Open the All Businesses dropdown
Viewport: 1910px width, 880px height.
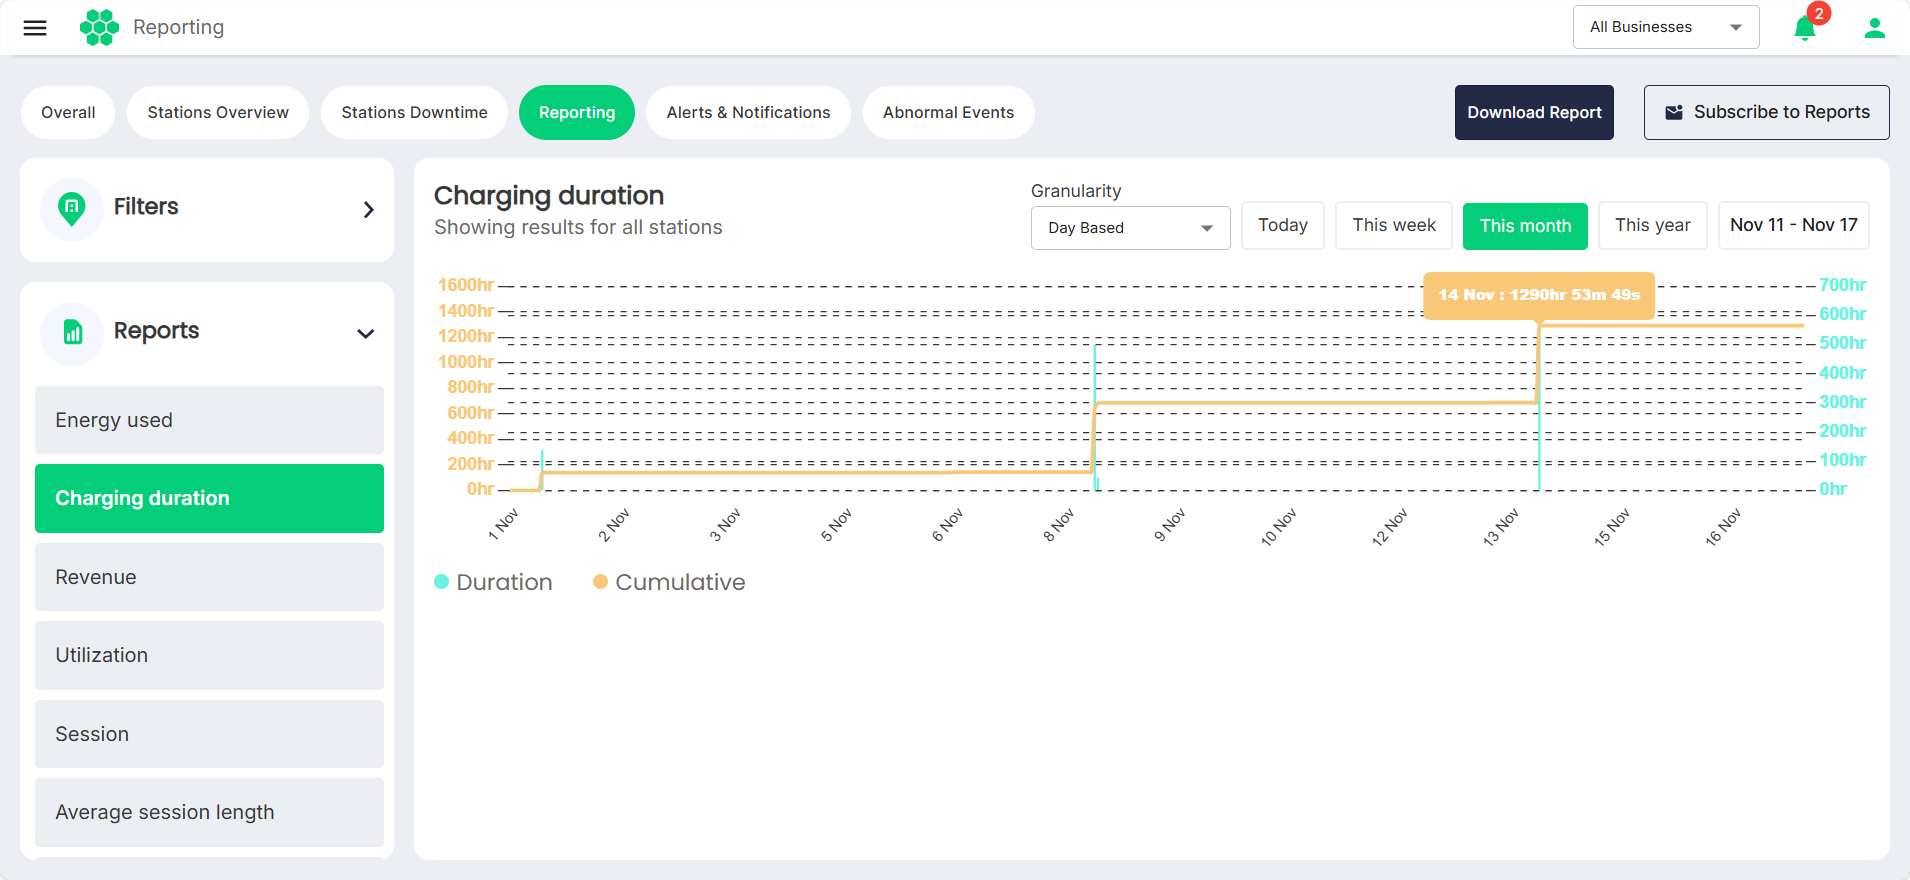point(1666,27)
